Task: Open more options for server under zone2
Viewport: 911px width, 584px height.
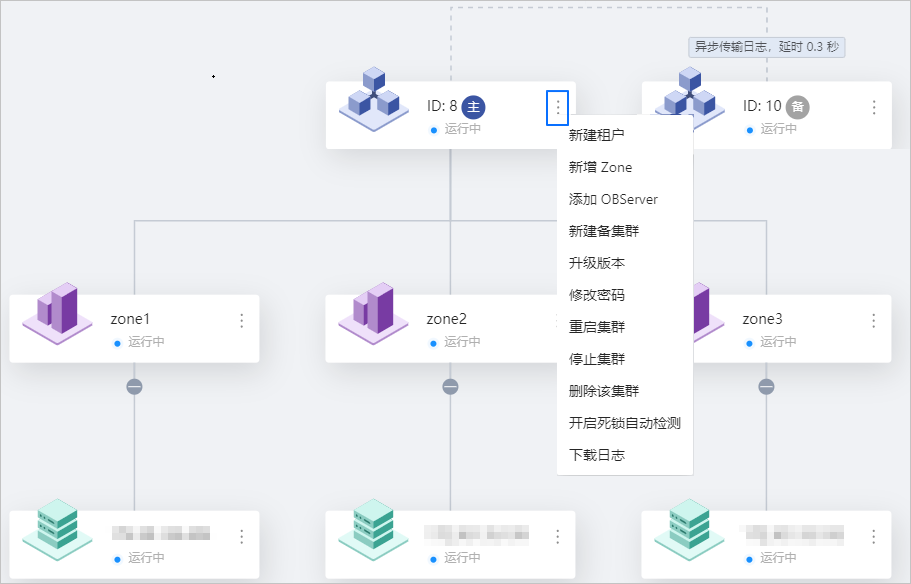Action: [x=558, y=537]
